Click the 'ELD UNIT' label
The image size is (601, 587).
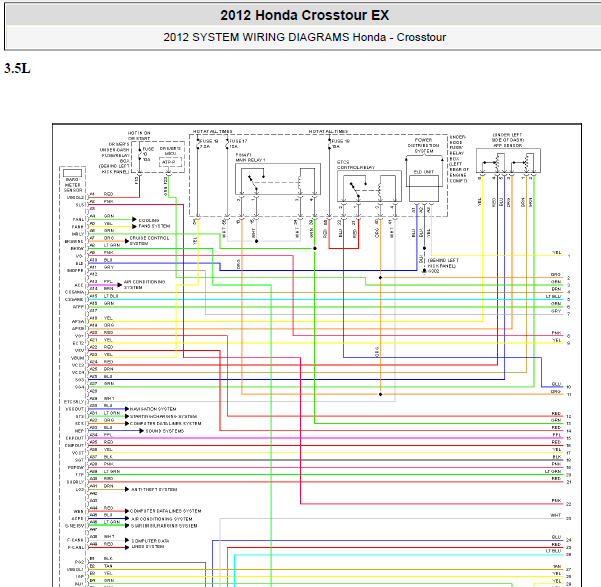(424, 172)
